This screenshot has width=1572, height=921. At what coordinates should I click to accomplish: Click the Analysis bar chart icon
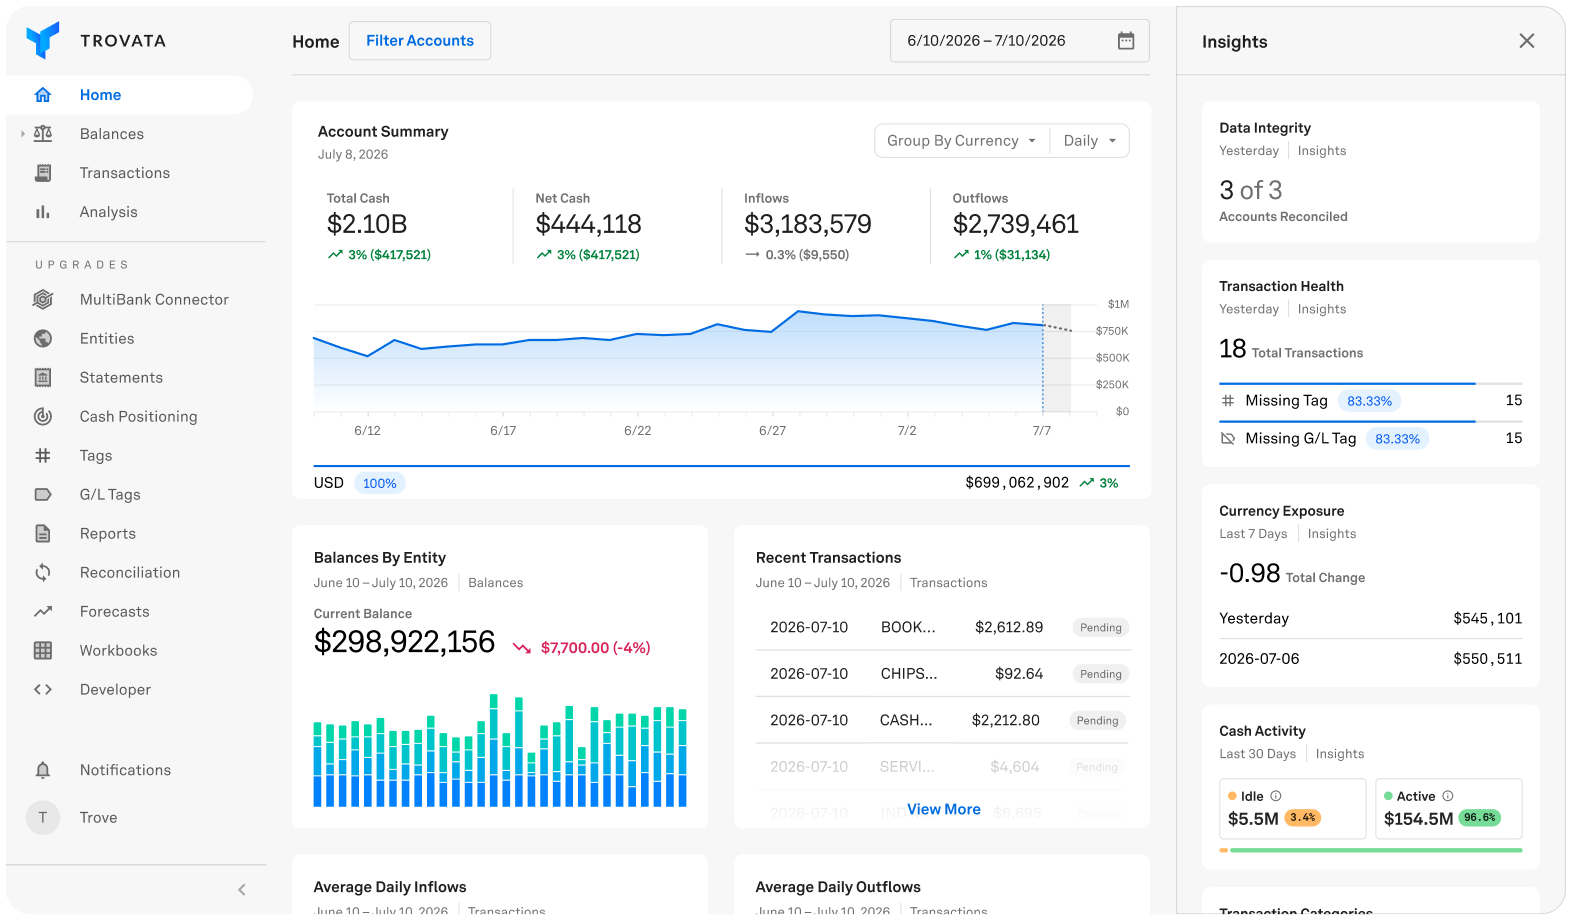click(x=43, y=212)
